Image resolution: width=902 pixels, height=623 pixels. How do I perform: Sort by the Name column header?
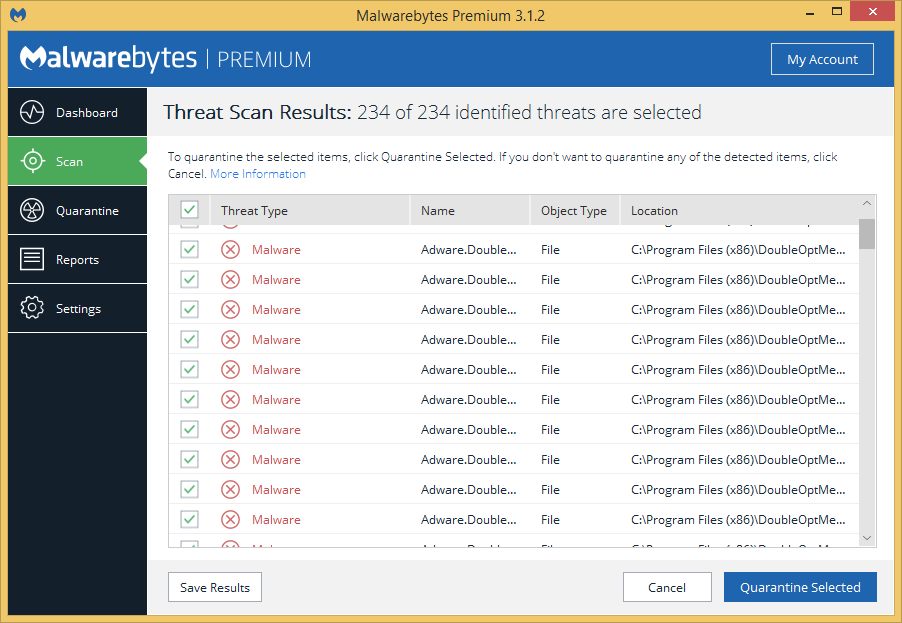tap(470, 211)
